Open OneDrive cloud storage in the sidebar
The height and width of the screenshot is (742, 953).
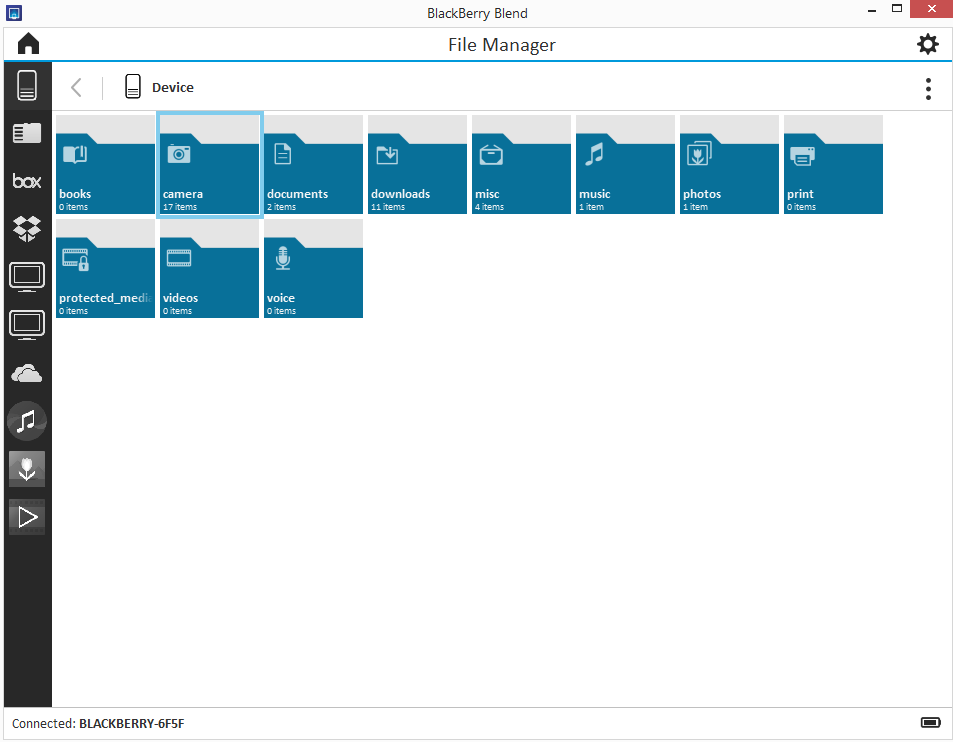(27, 373)
